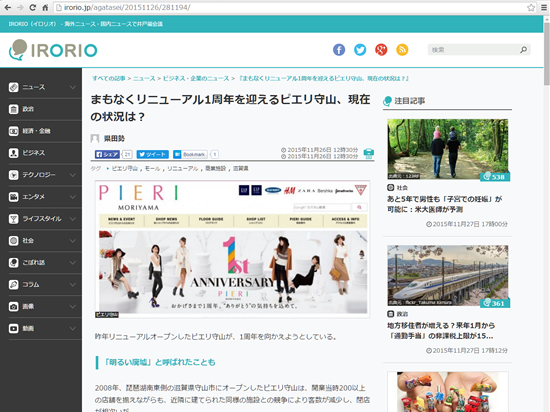
Task: Open the forest family walking article thumbnail
Action: pyautogui.click(x=448, y=149)
